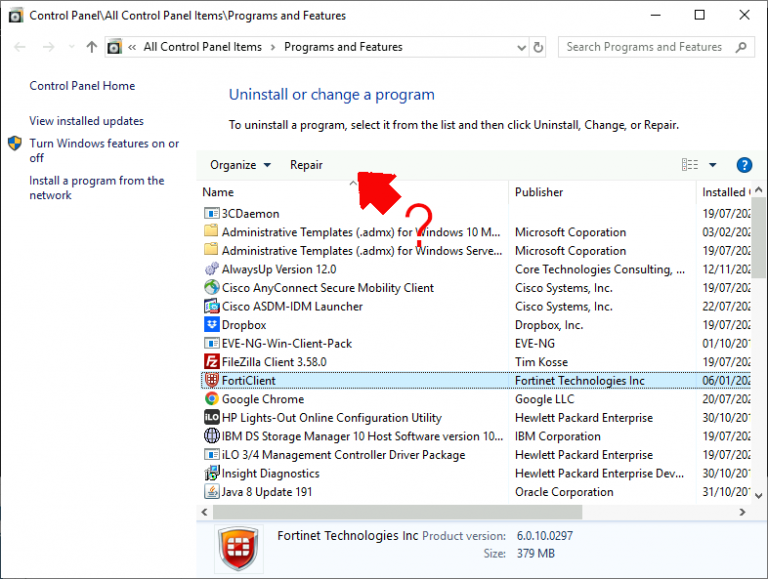Screen dimensions: 768x579
Task: Click the Windows Server admin templates folder icon
Action: (211, 250)
